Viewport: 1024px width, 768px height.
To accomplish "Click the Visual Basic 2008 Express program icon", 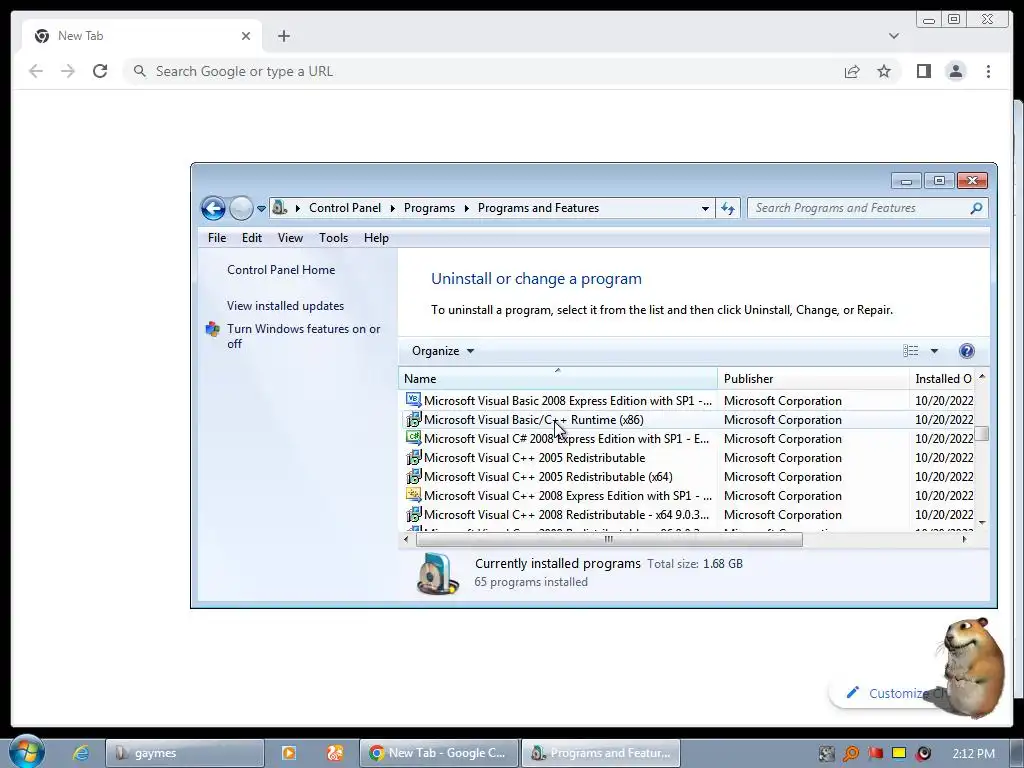I will click(x=413, y=400).
